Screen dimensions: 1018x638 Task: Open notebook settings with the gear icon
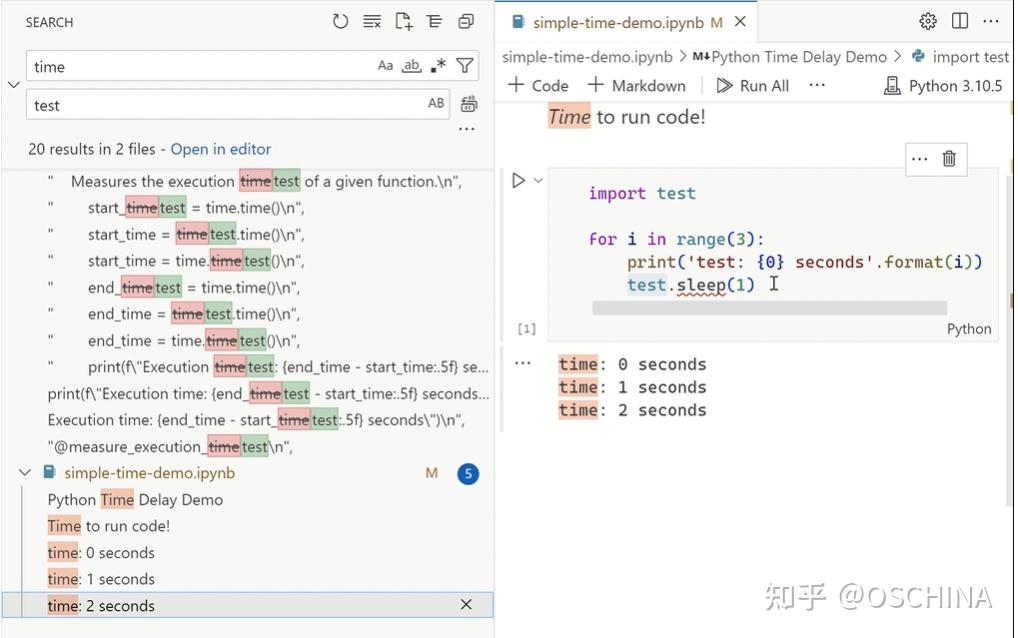[927, 20]
